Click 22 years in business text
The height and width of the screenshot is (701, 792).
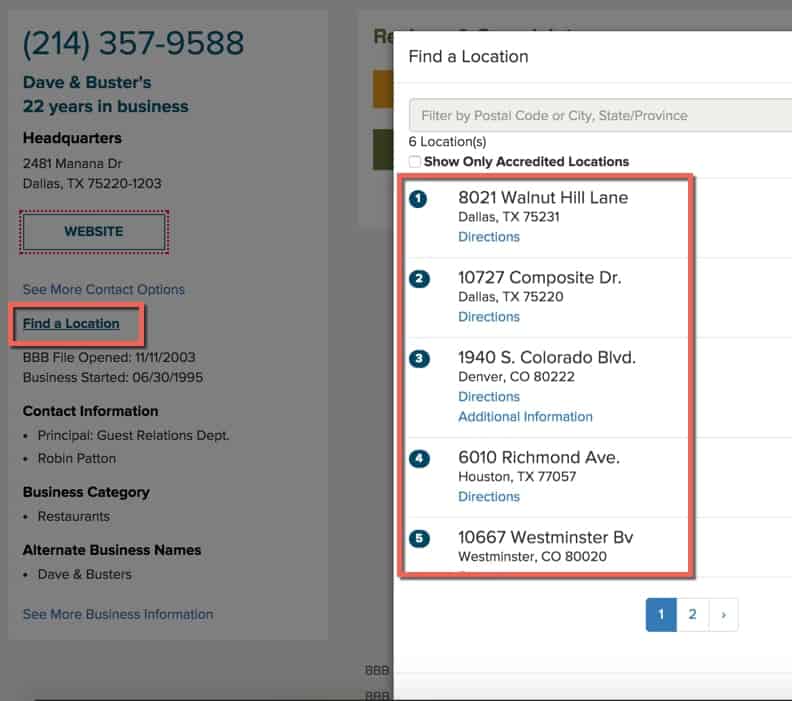[106, 107]
